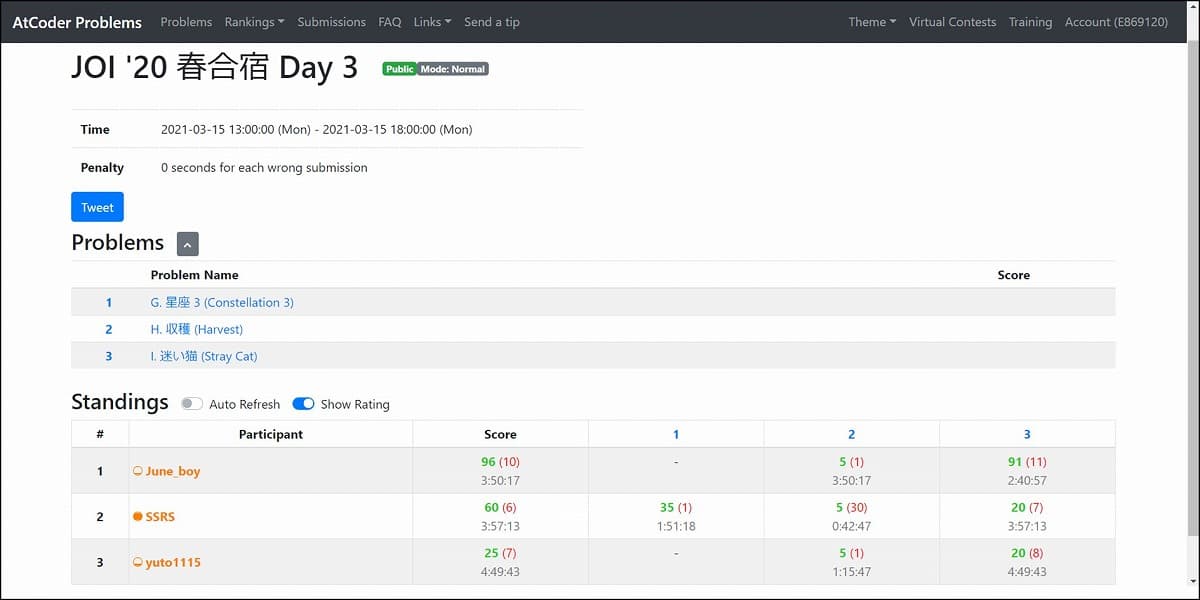Viewport: 1200px width, 600px height.
Task: Open column 1 problem link in the Standings header
Action: point(676,434)
